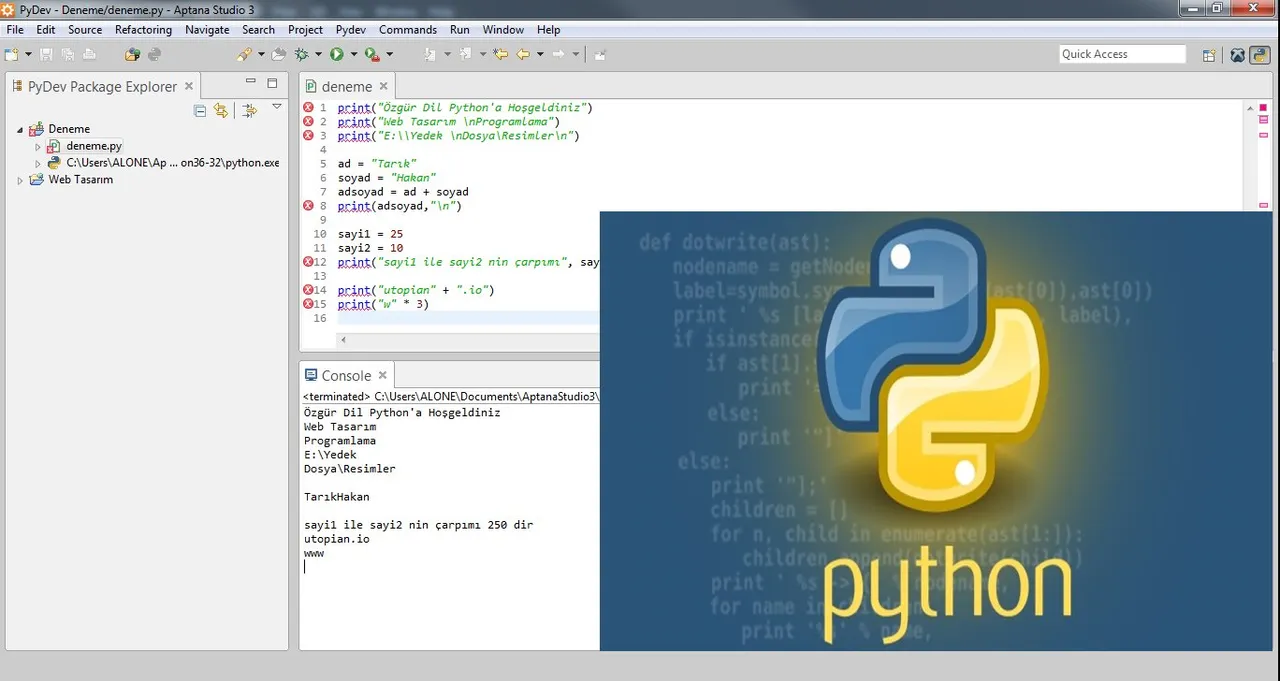
Task: Close the Console view tab
Action: point(383,376)
